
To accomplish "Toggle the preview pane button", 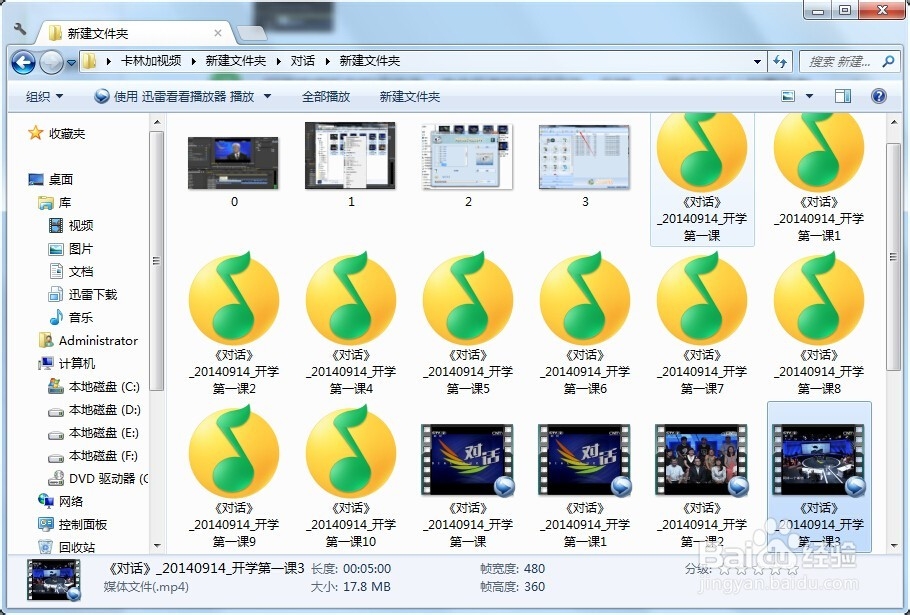I will point(842,96).
